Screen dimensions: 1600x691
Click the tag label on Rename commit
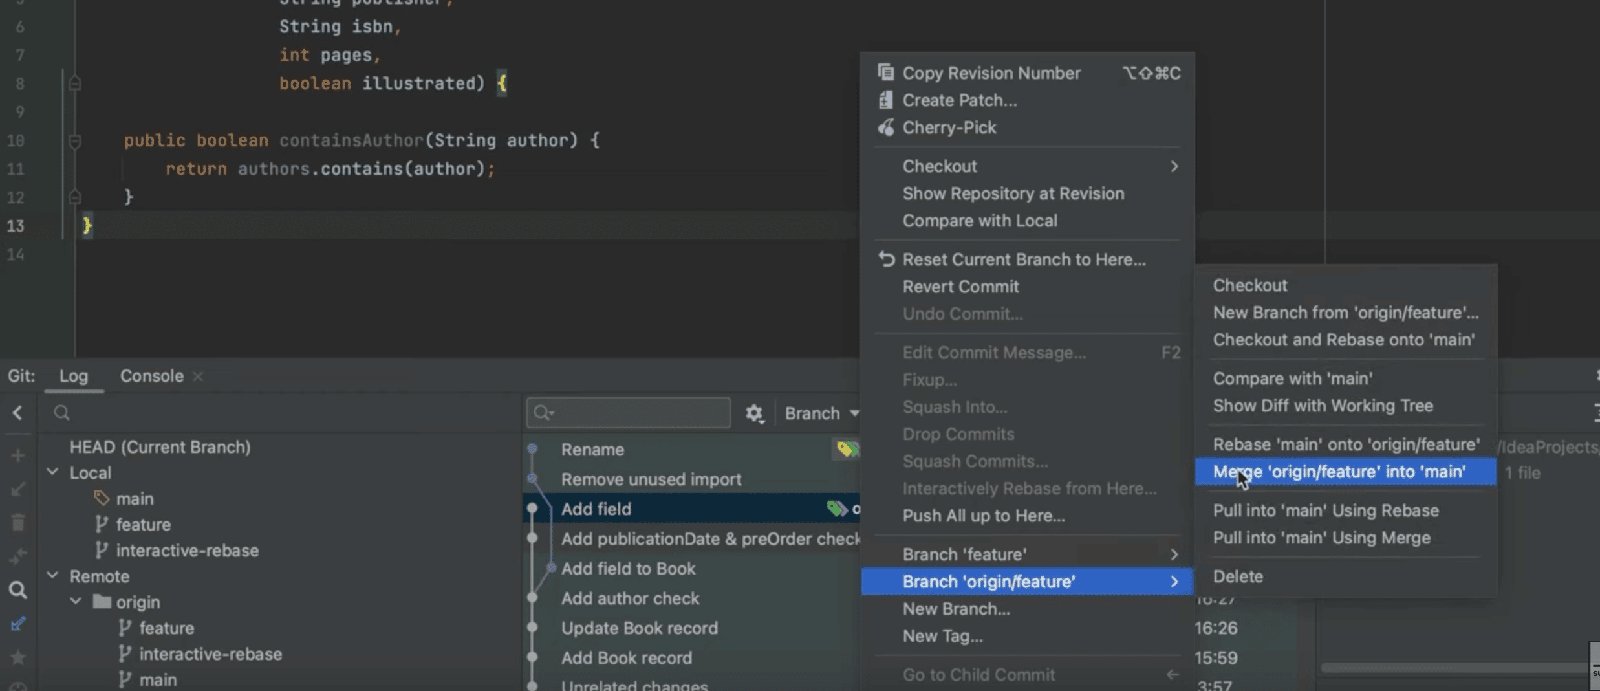tap(847, 449)
